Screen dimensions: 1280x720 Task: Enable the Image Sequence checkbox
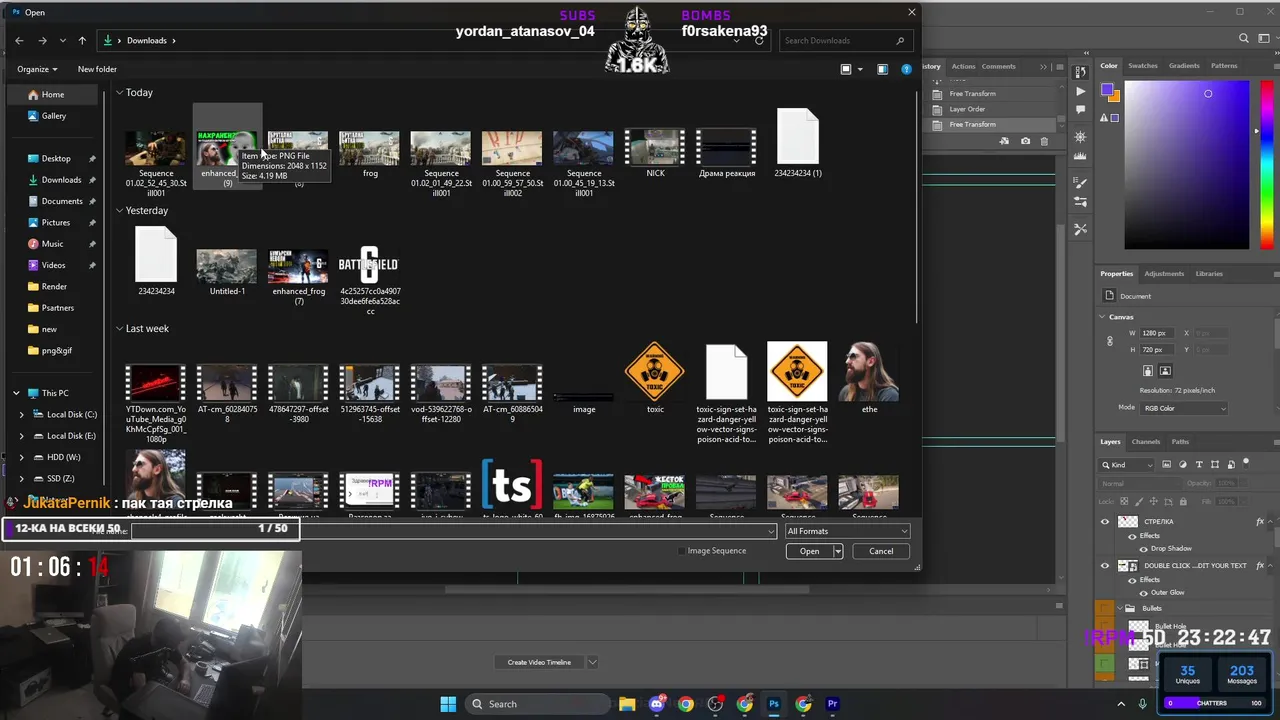(x=683, y=551)
